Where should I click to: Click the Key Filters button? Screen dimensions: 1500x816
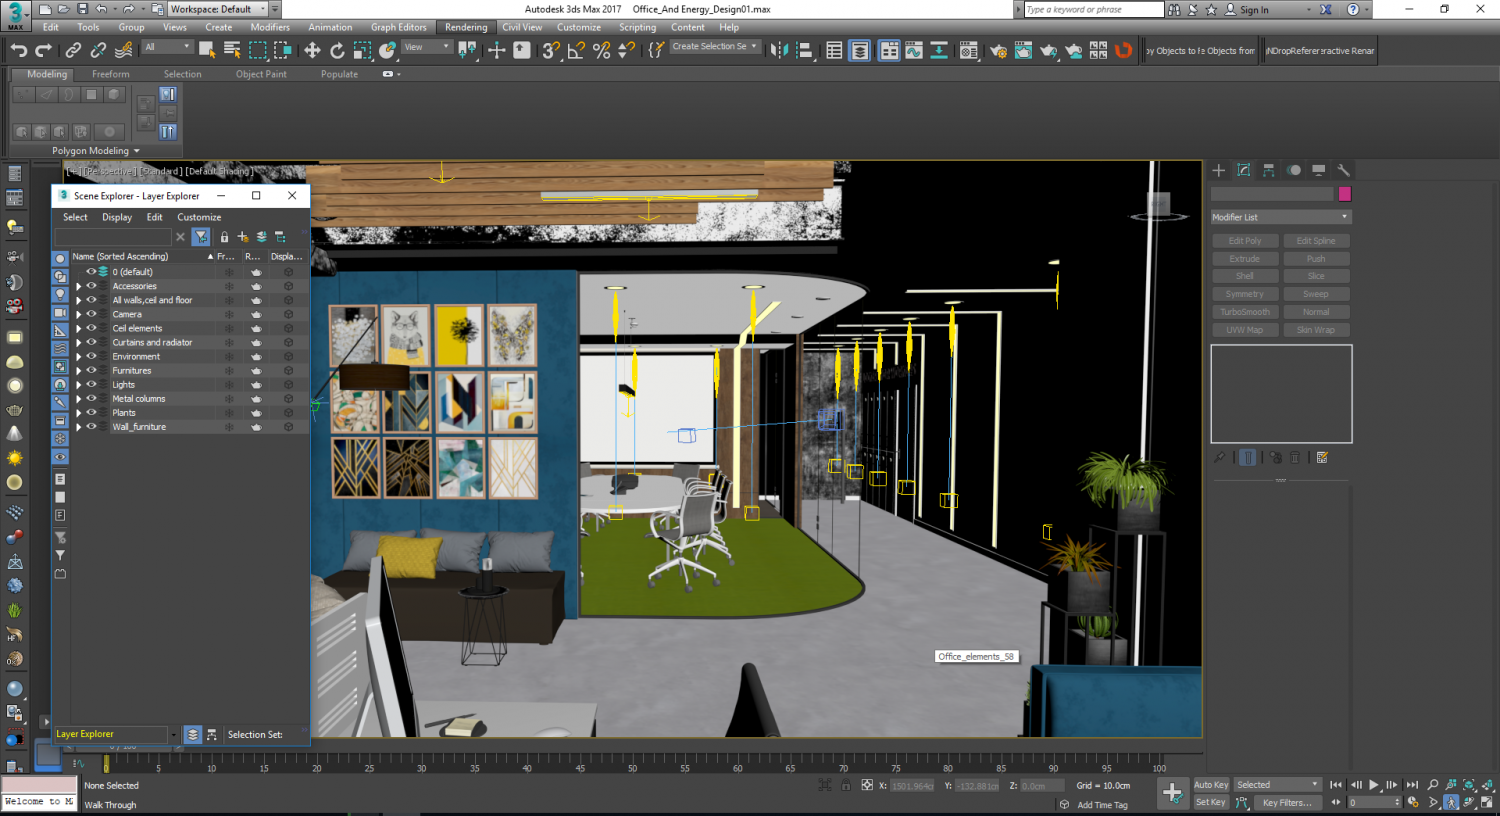click(x=1286, y=802)
